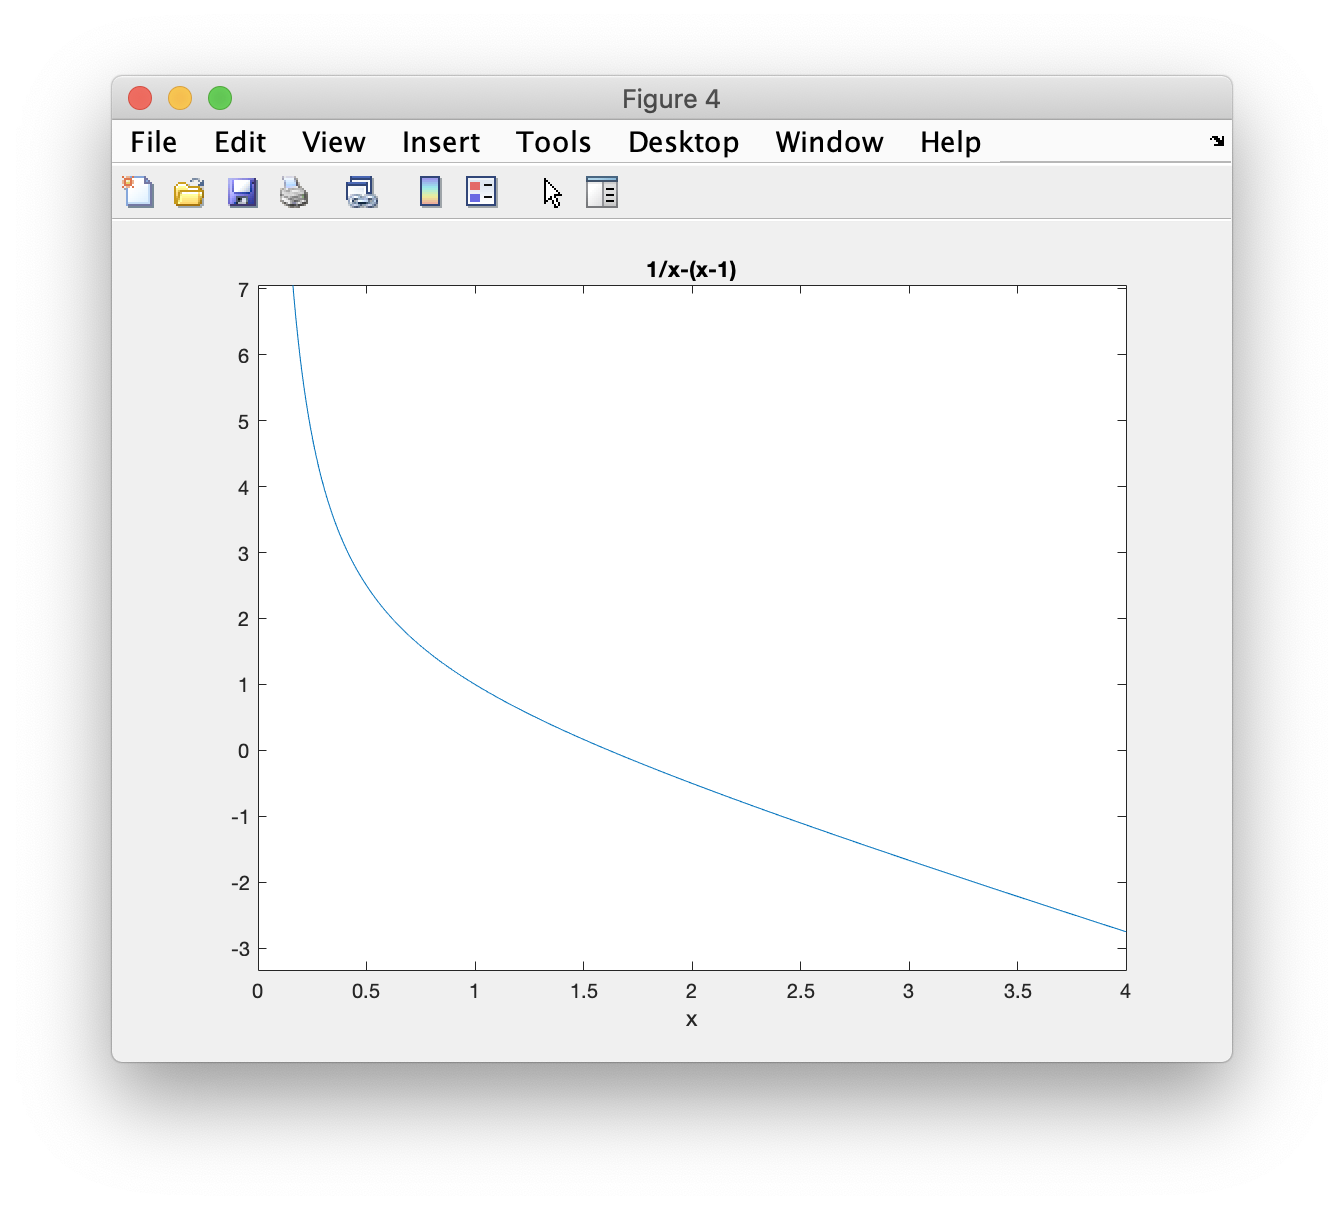Open the Help menu

951,142
